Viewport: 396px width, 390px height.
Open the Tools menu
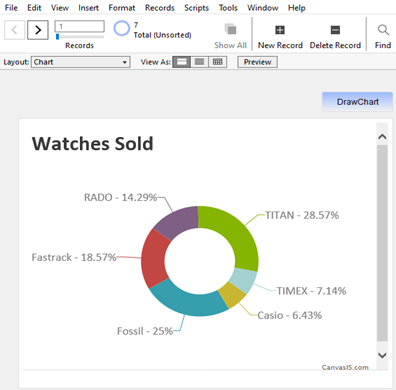pyautogui.click(x=228, y=8)
